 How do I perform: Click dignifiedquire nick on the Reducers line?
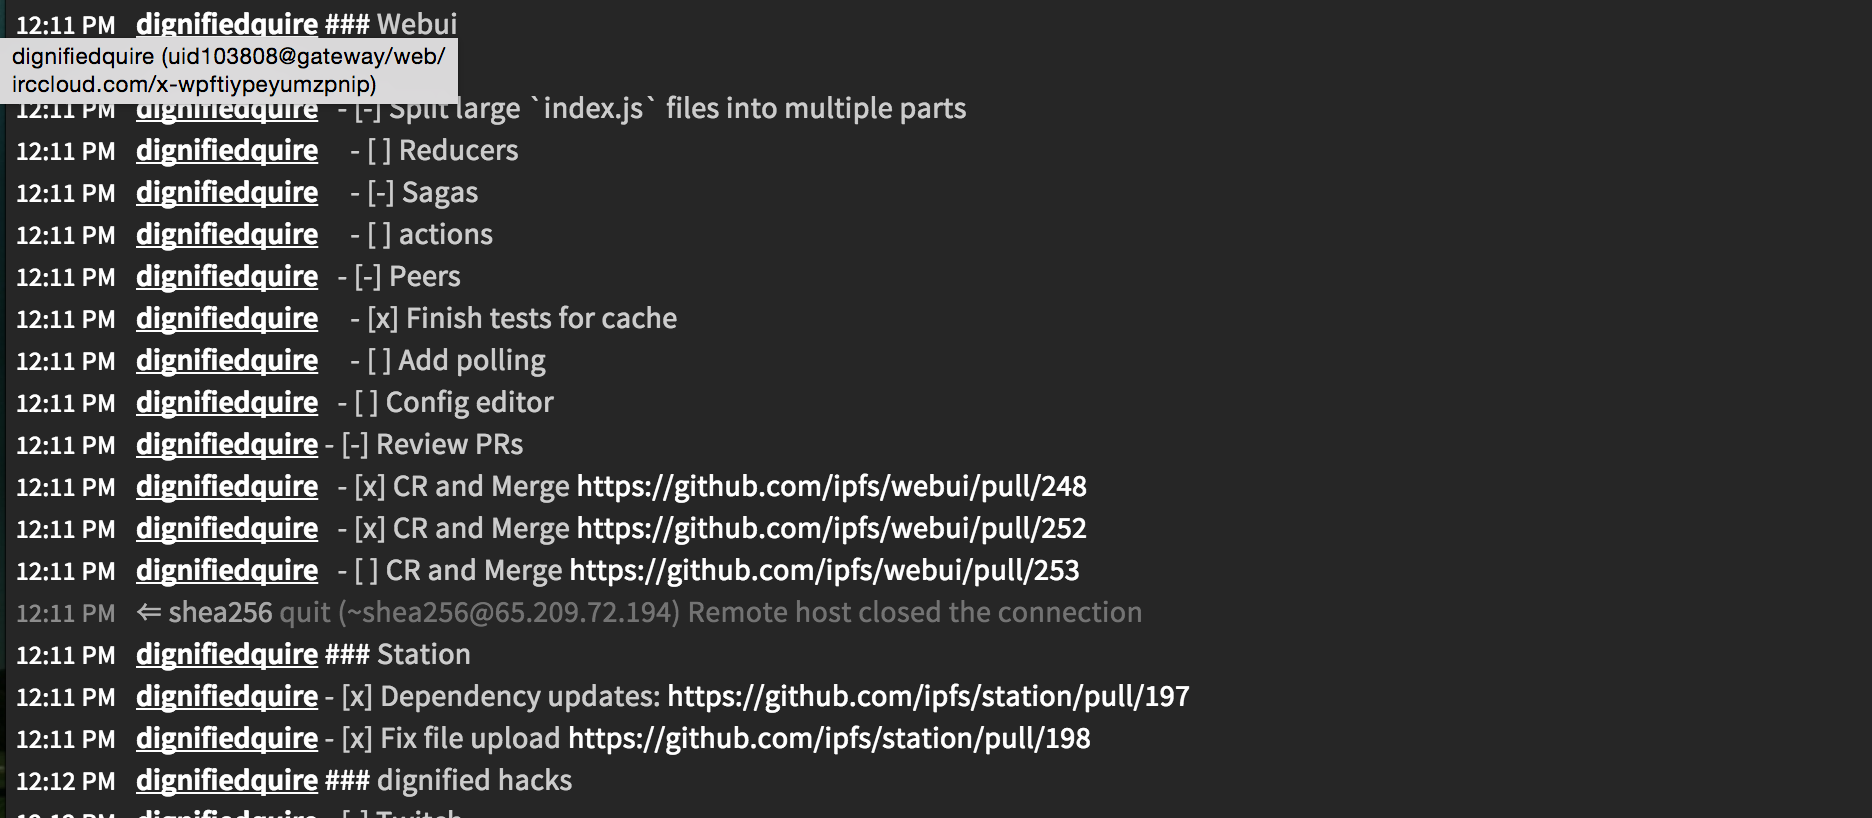pyautogui.click(x=227, y=151)
